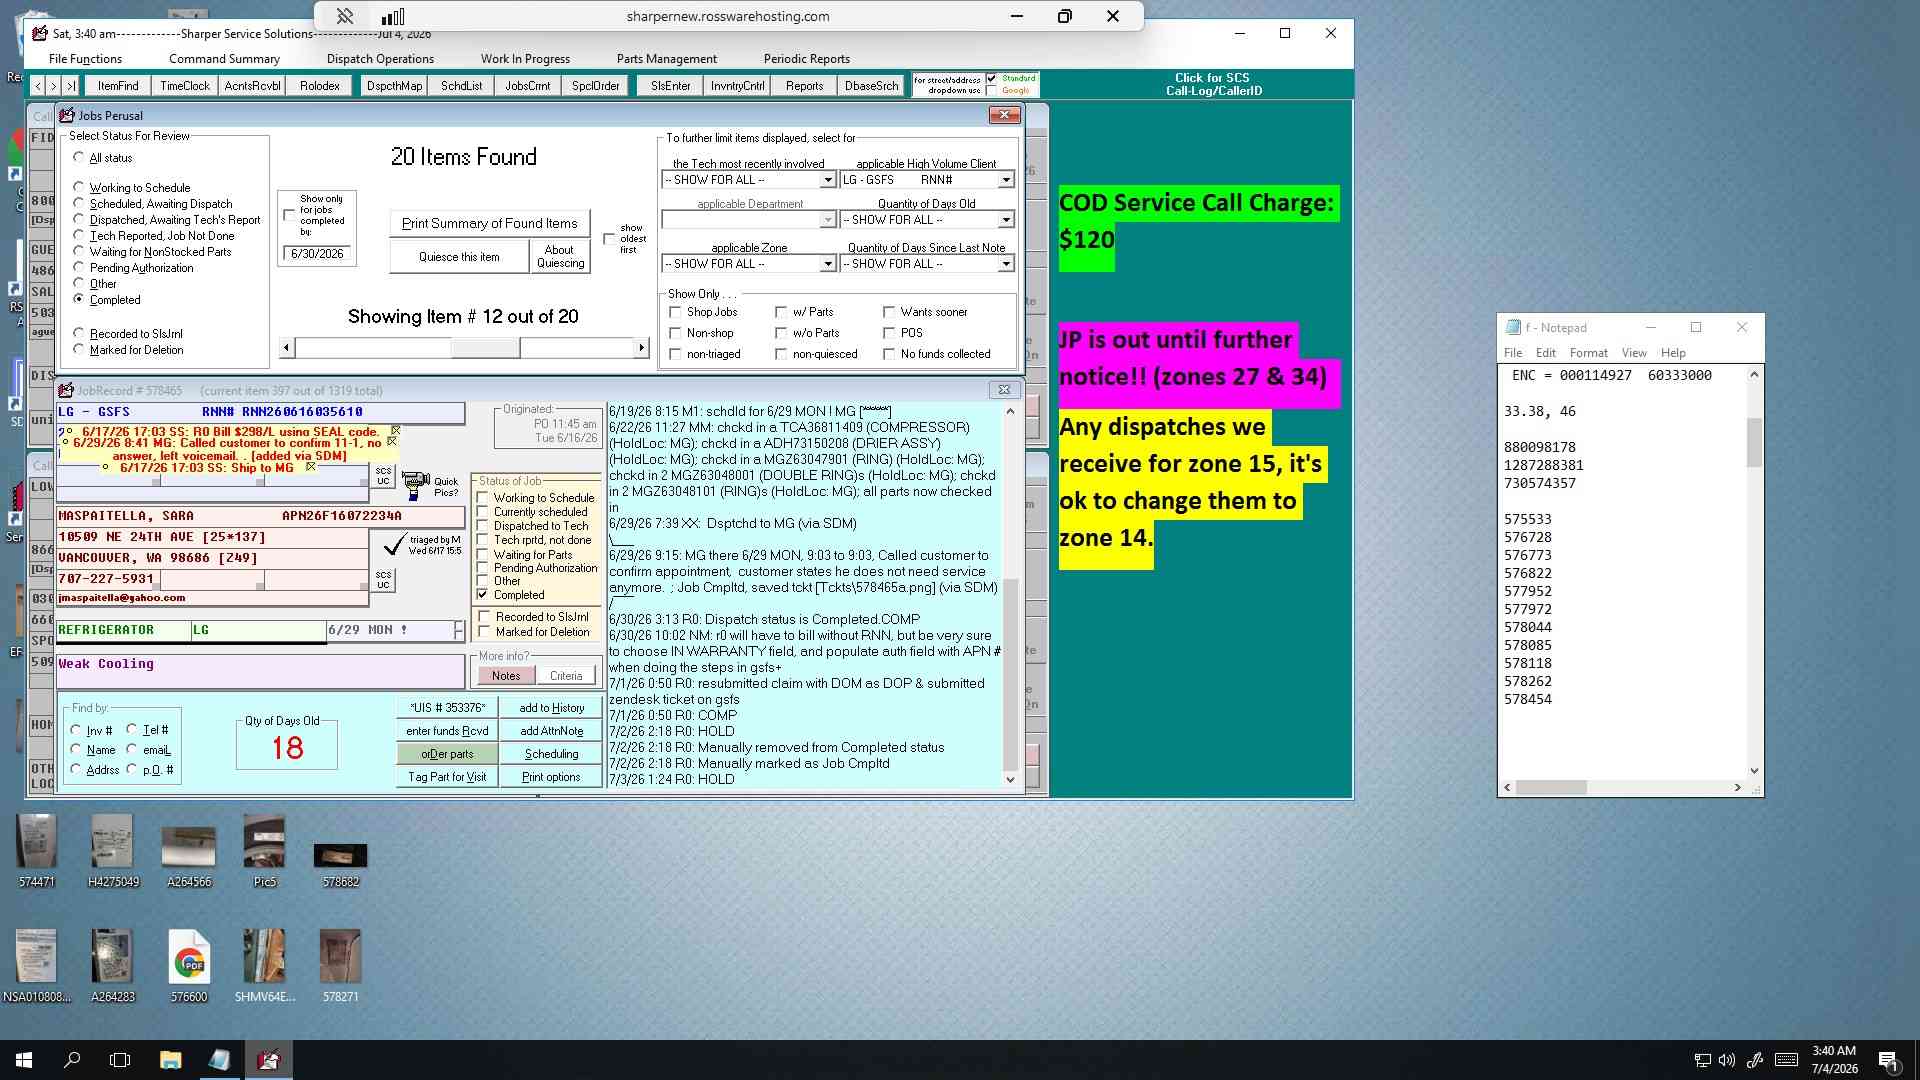
Task: Click the Quick Pics camera icon
Action: click(x=415, y=486)
